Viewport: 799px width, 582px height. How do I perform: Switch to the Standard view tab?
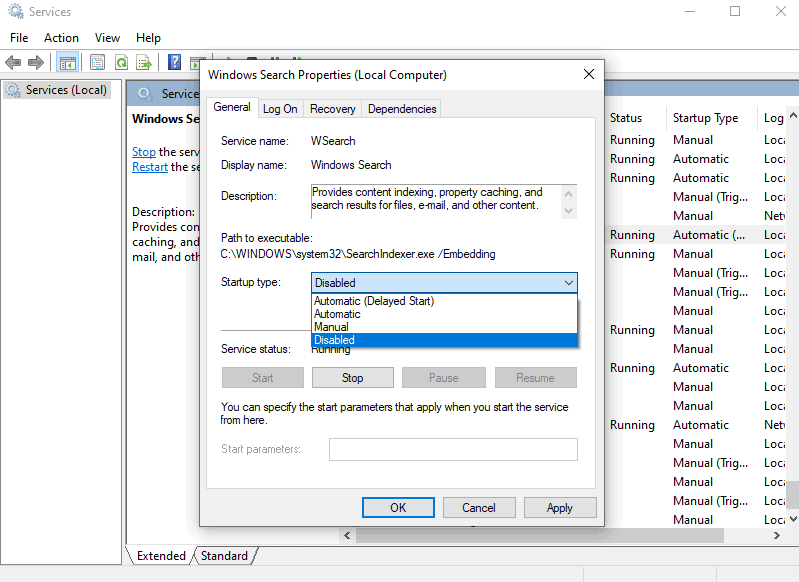[224, 555]
